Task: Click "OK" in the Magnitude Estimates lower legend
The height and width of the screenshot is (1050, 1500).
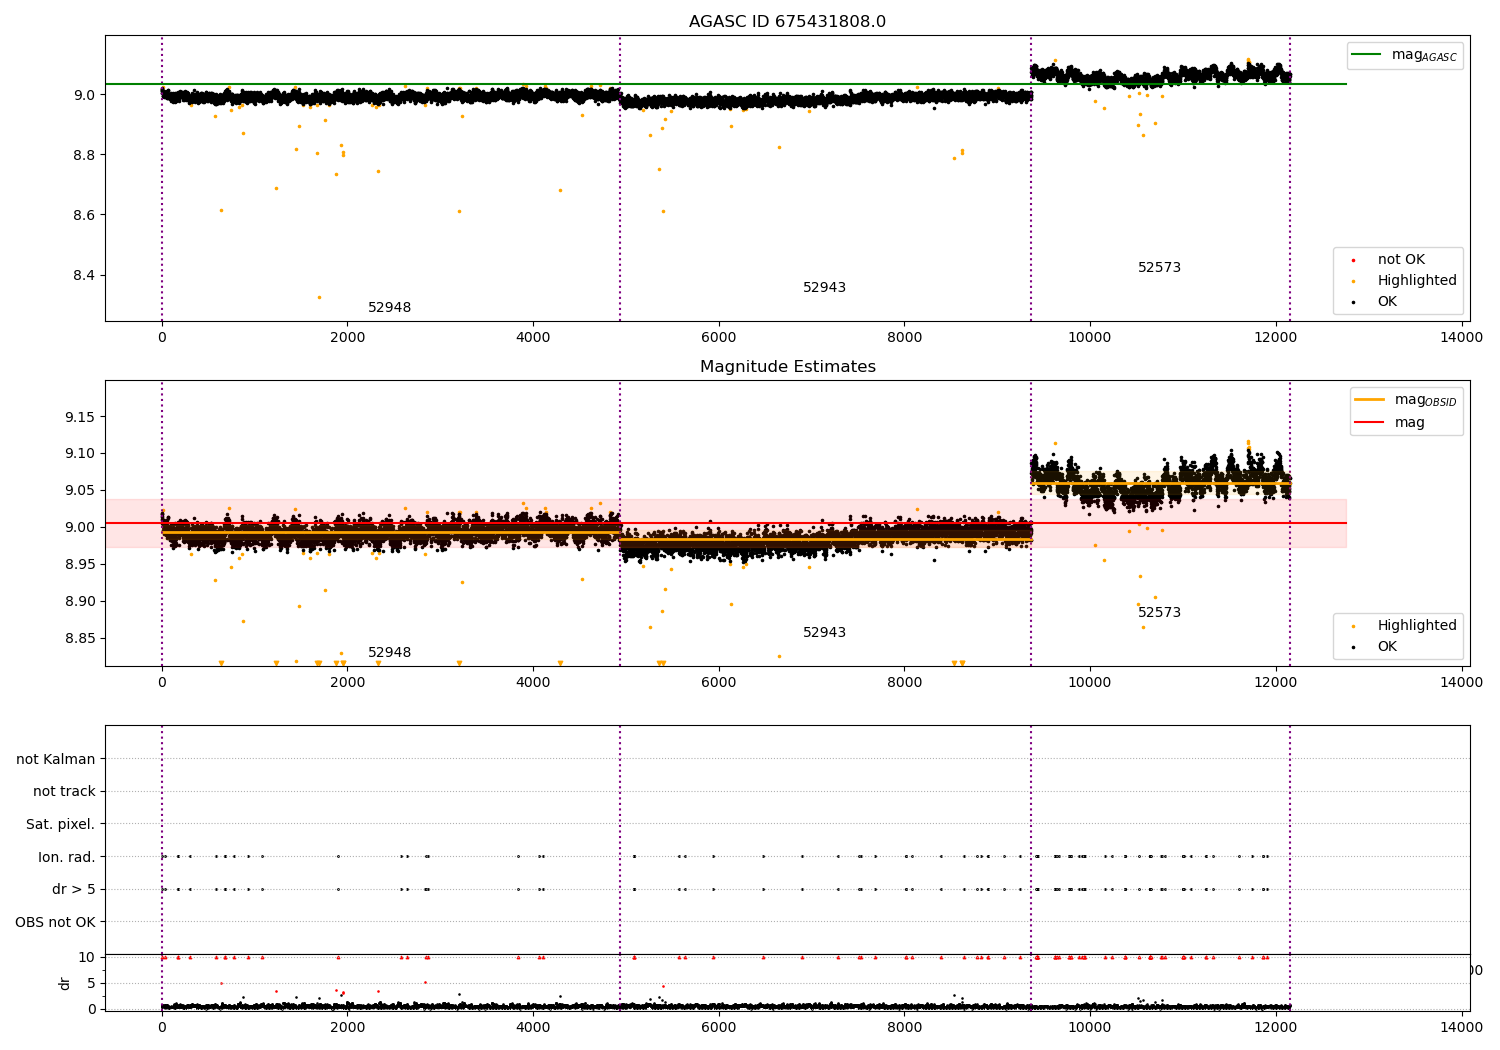Action: [1387, 647]
